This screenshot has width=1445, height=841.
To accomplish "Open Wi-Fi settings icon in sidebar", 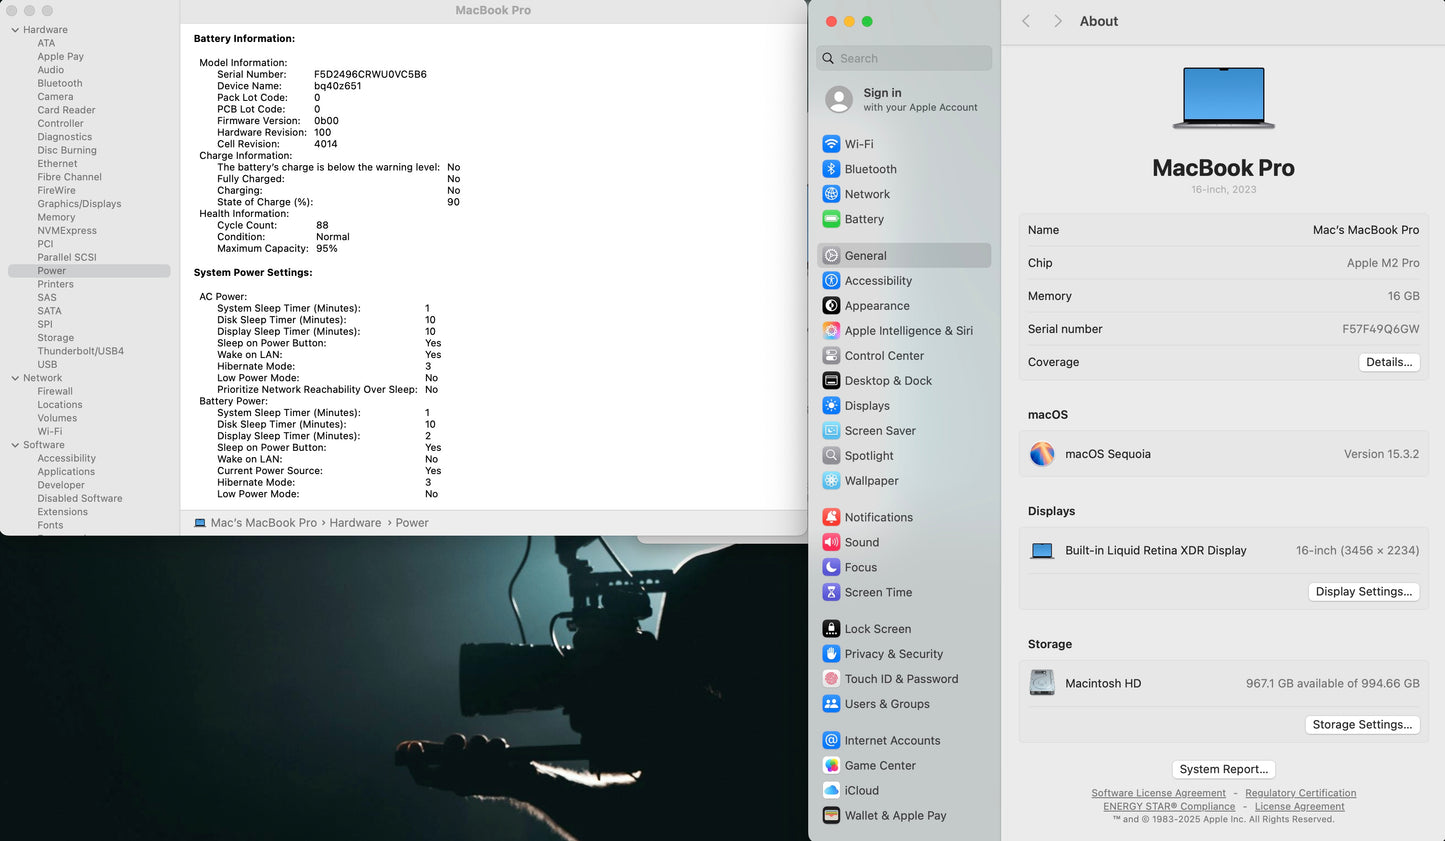I will pos(831,144).
